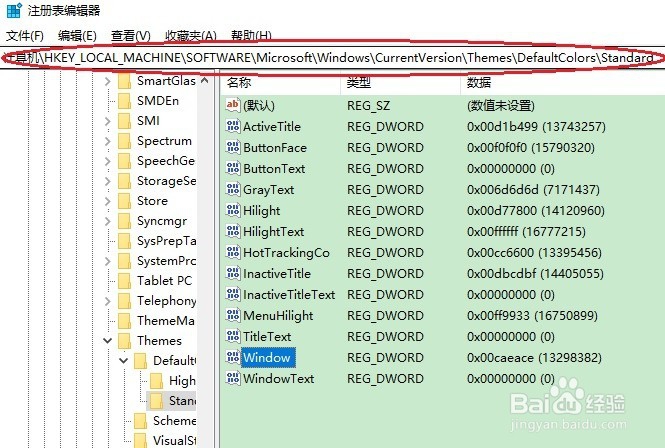Viewport: 665px width, 448px height.
Task: Select the HotTrackingColor DWORD icon
Action: [233, 252]
